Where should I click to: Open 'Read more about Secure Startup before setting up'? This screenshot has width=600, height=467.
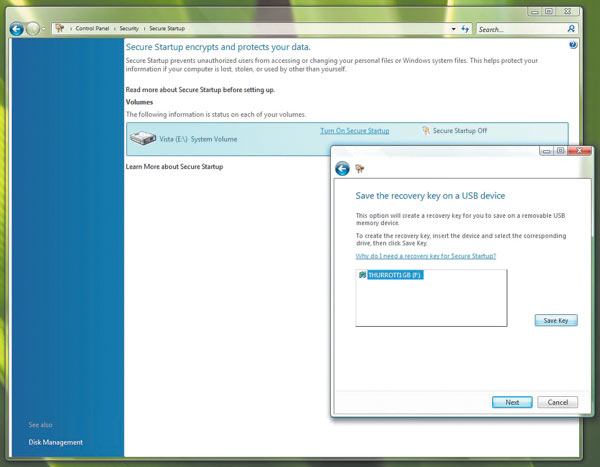click(200, 90)
